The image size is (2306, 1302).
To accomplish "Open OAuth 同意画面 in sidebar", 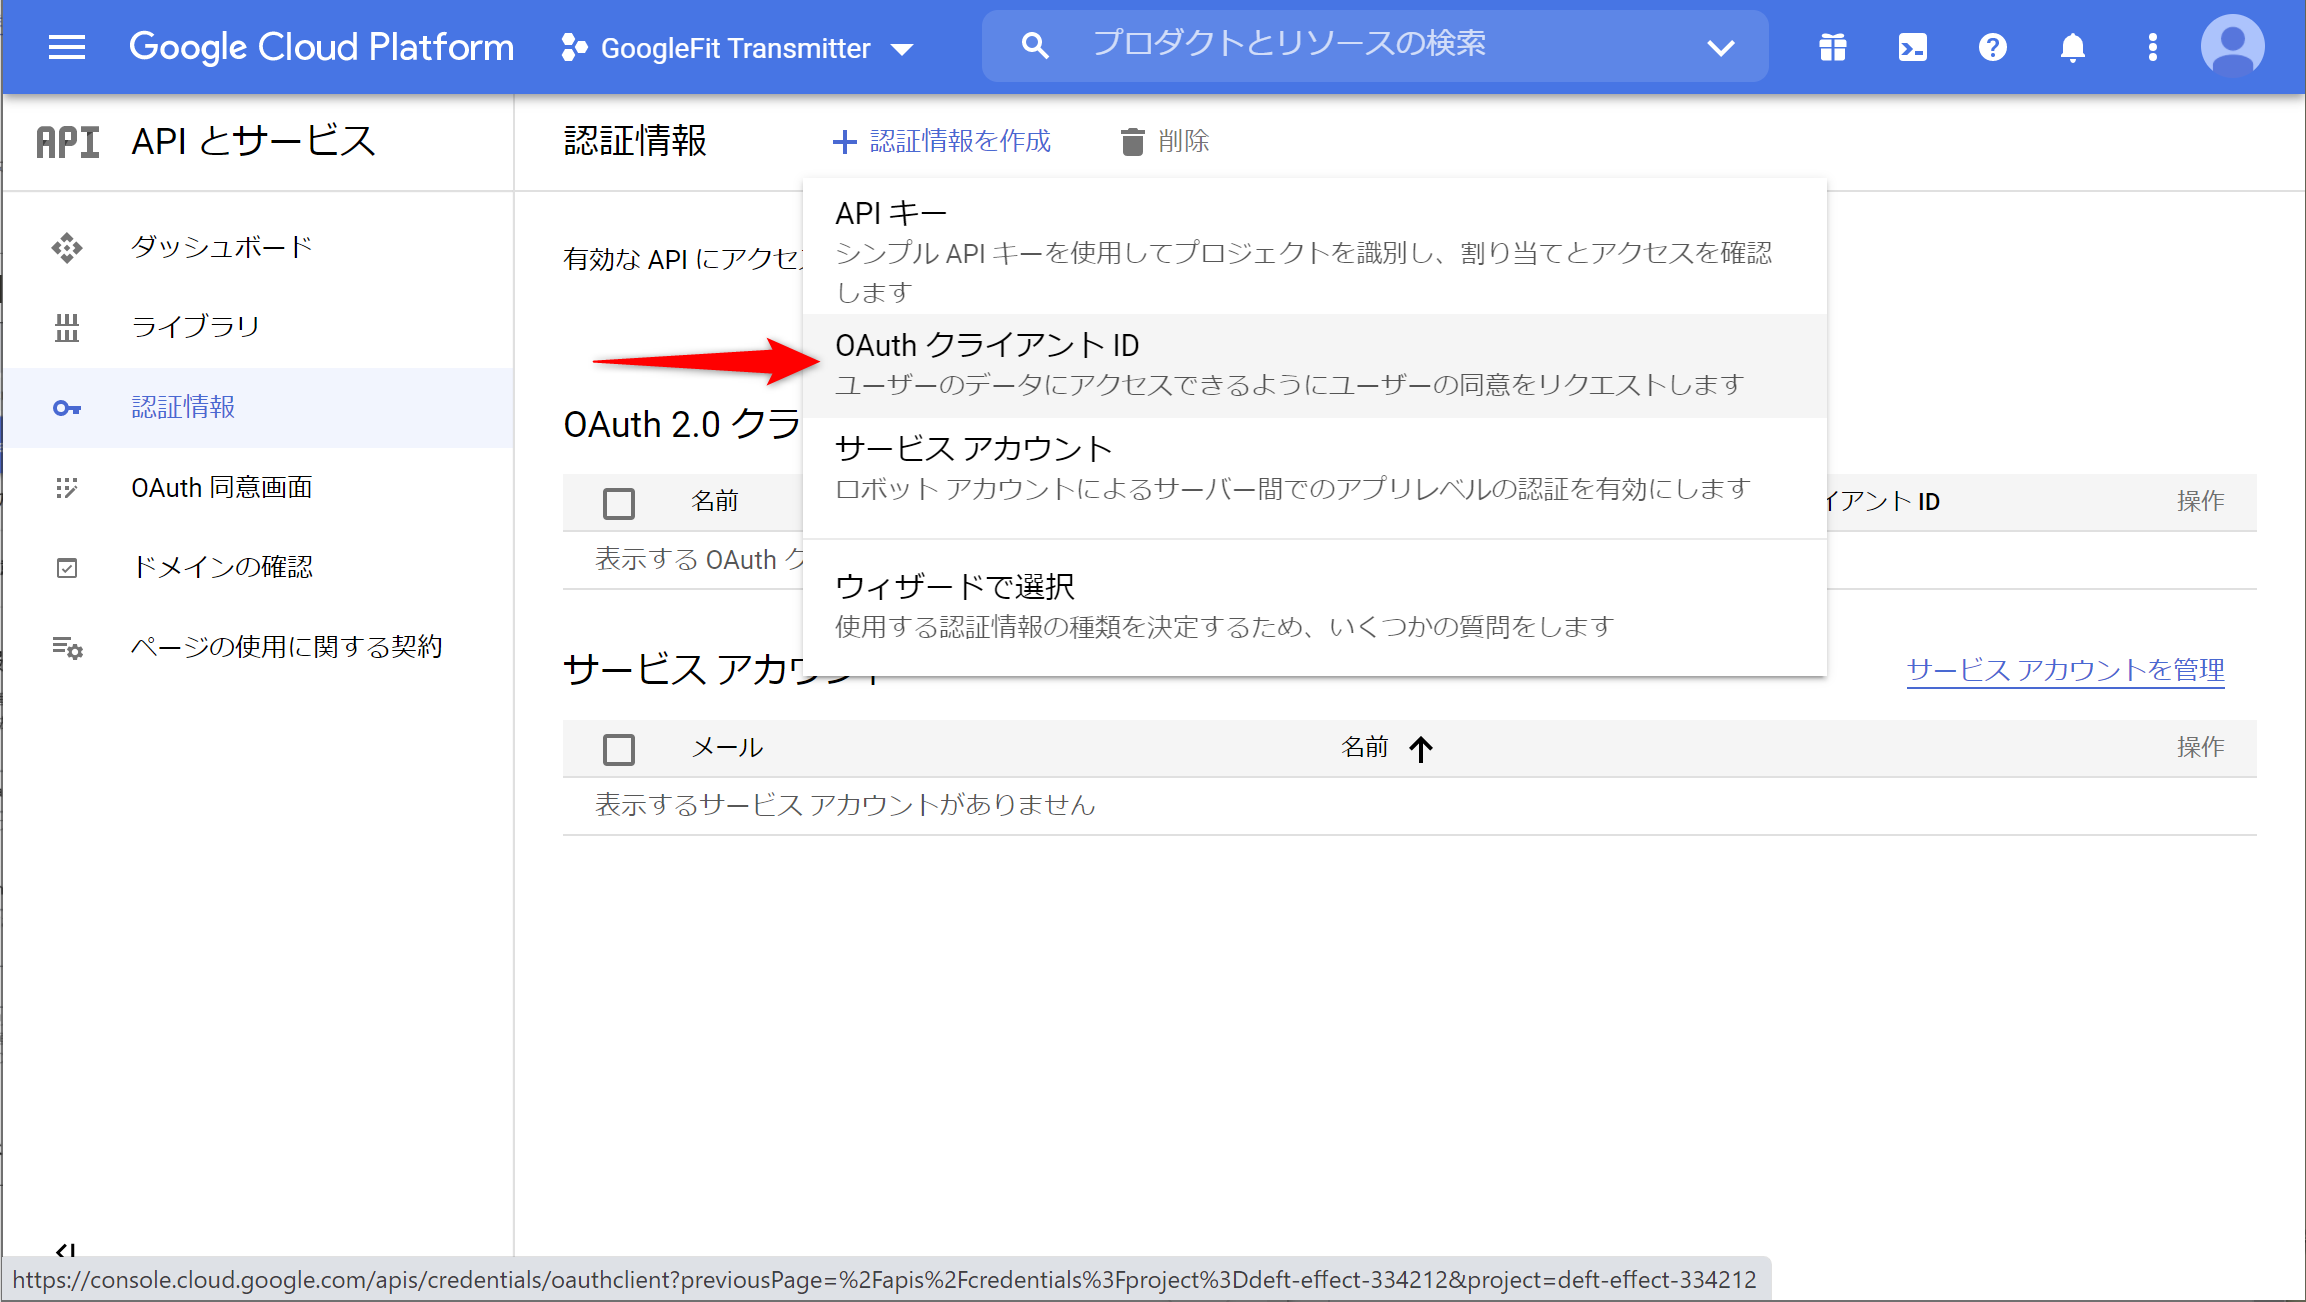I will point(222,488).
